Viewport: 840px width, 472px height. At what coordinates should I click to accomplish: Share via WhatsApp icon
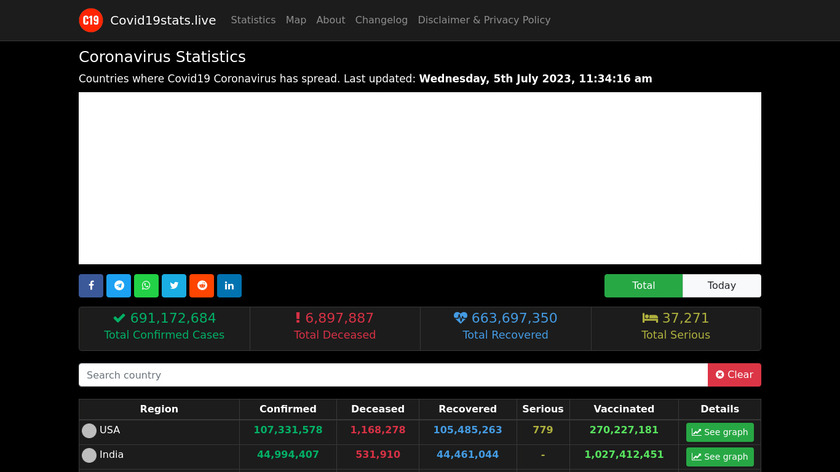click(146, 286)
